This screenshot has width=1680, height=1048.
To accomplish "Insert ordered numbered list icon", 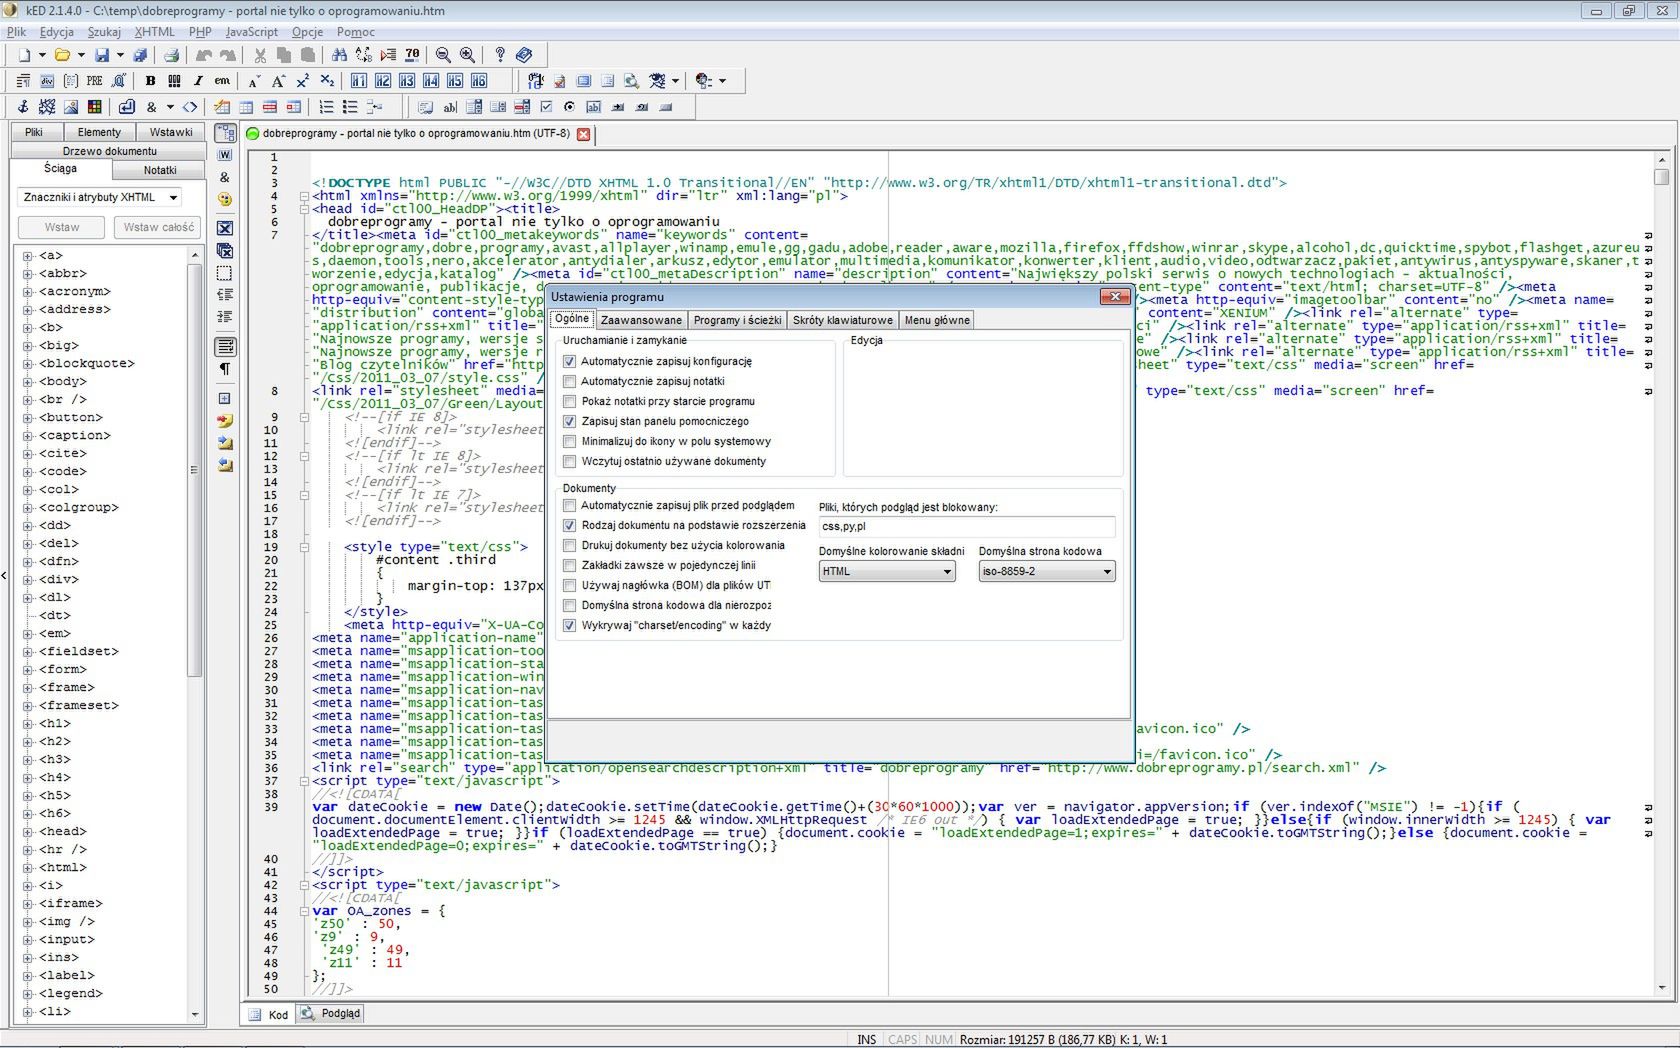I will click(326, 107).
